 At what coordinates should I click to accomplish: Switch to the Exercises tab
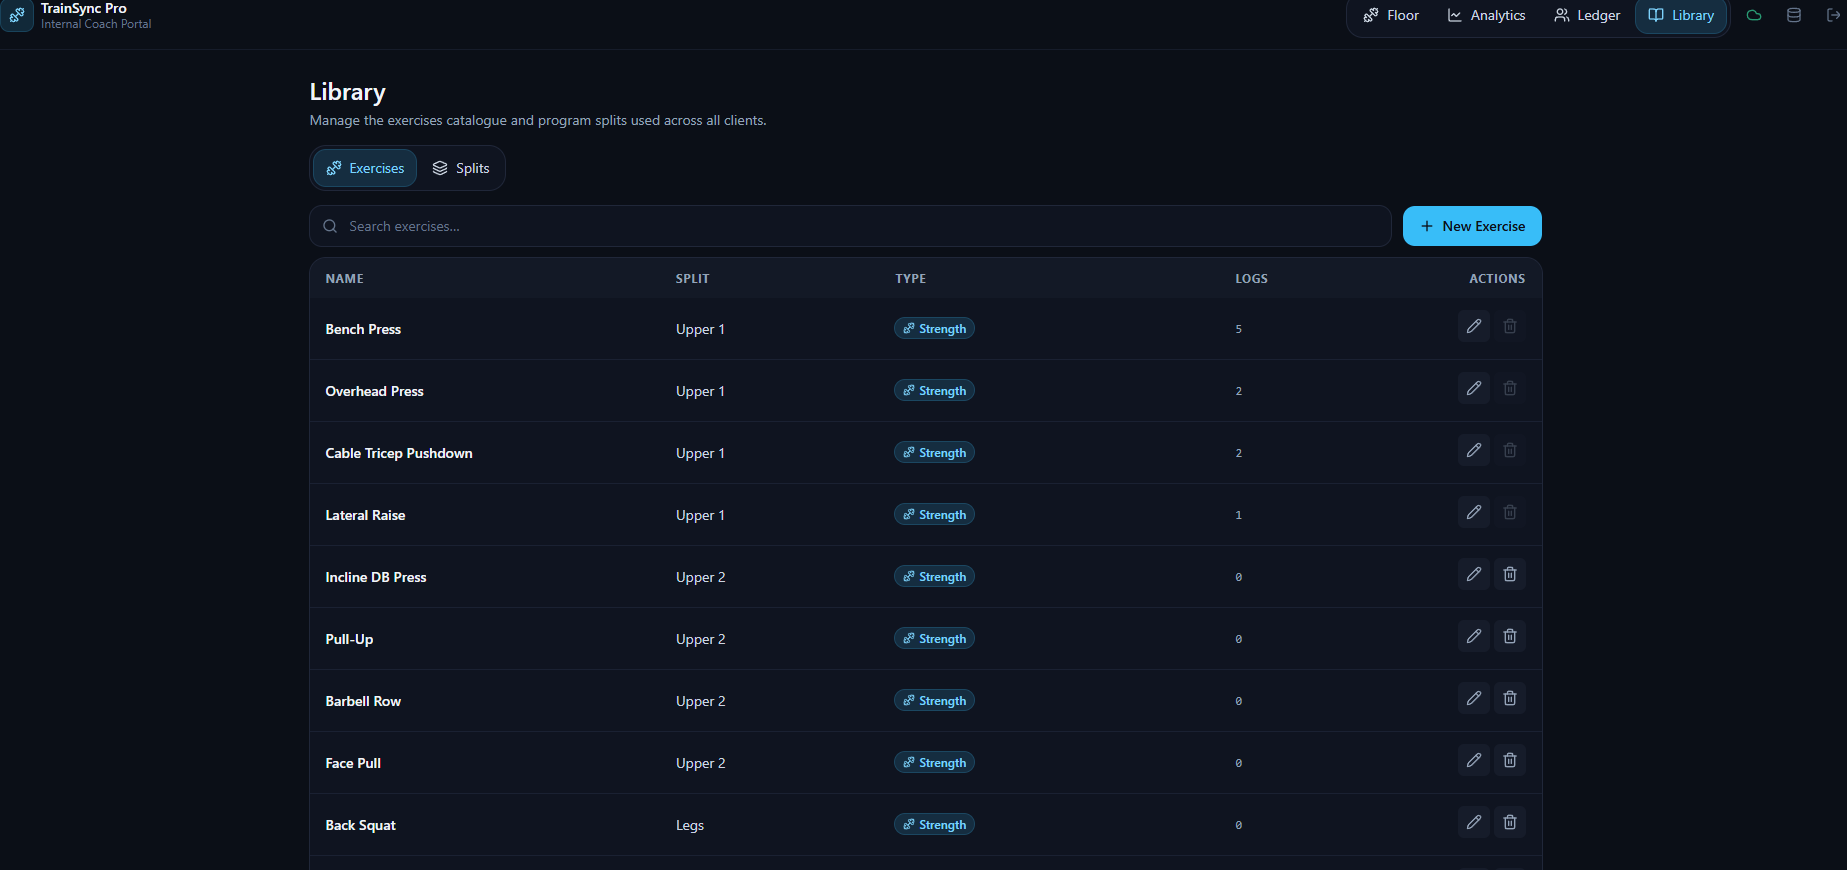365,168
